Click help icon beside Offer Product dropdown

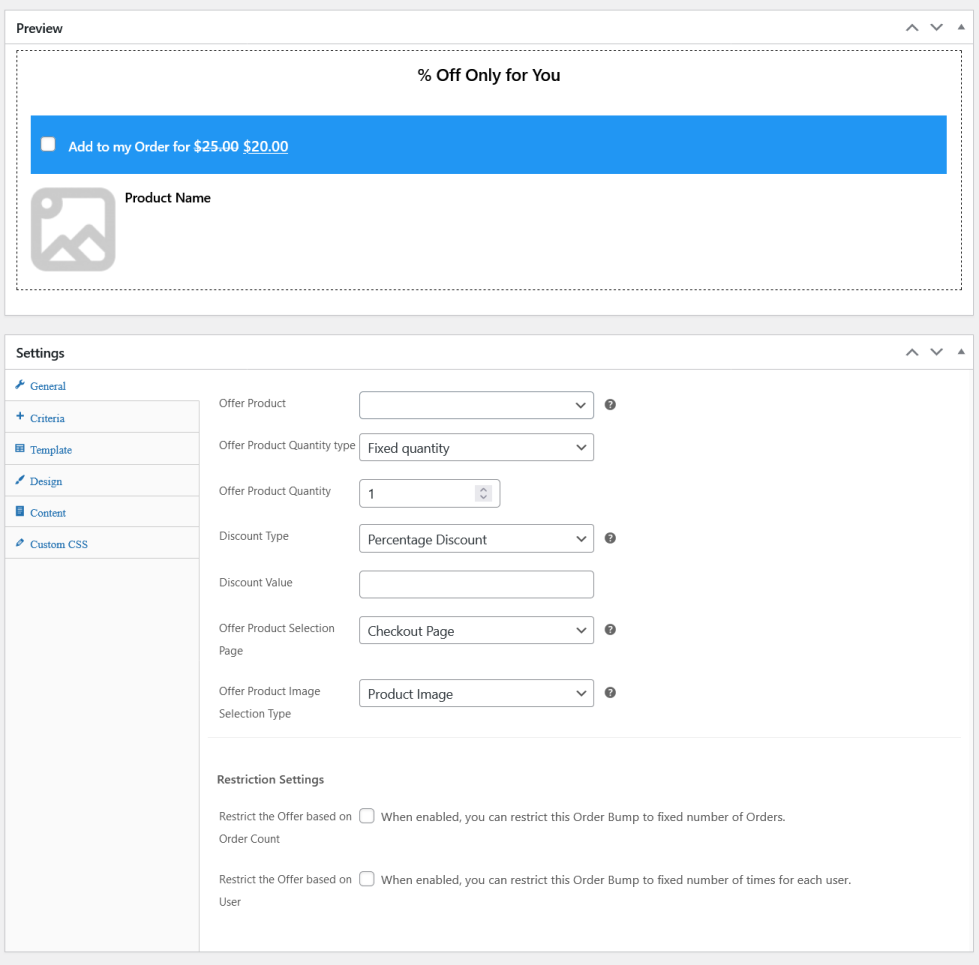pos(610,405)
